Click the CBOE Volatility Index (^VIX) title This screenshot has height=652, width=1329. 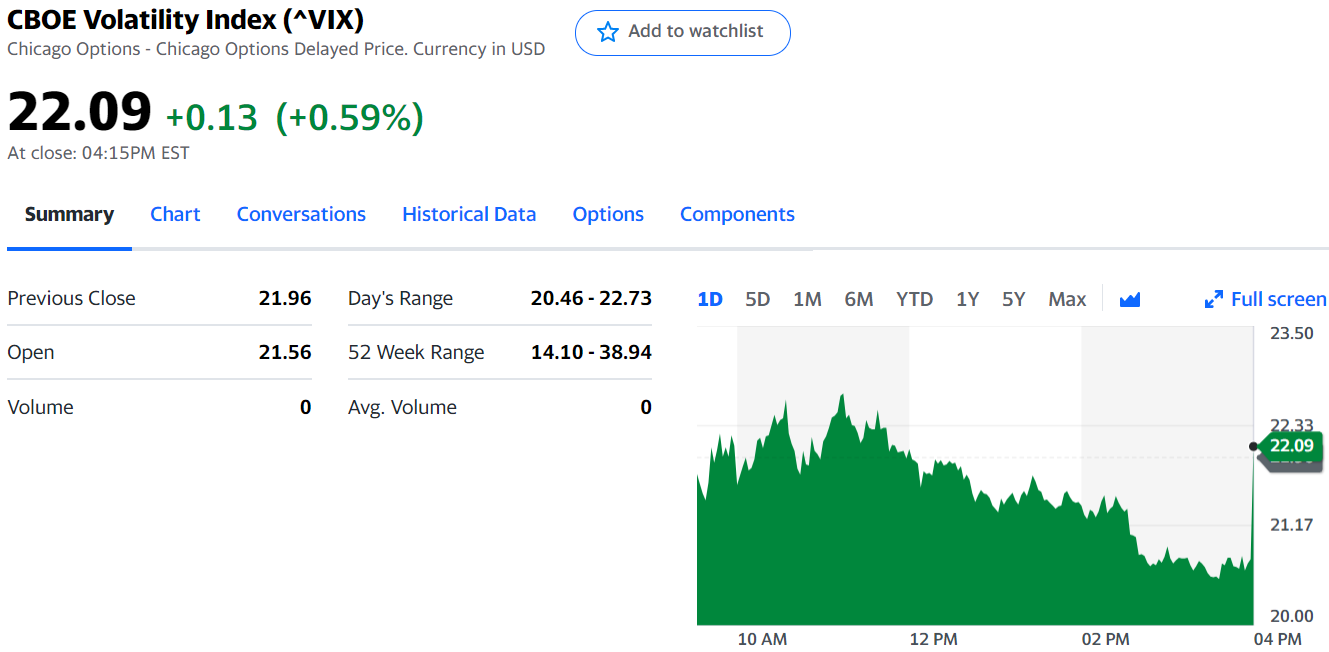(185, 19)
